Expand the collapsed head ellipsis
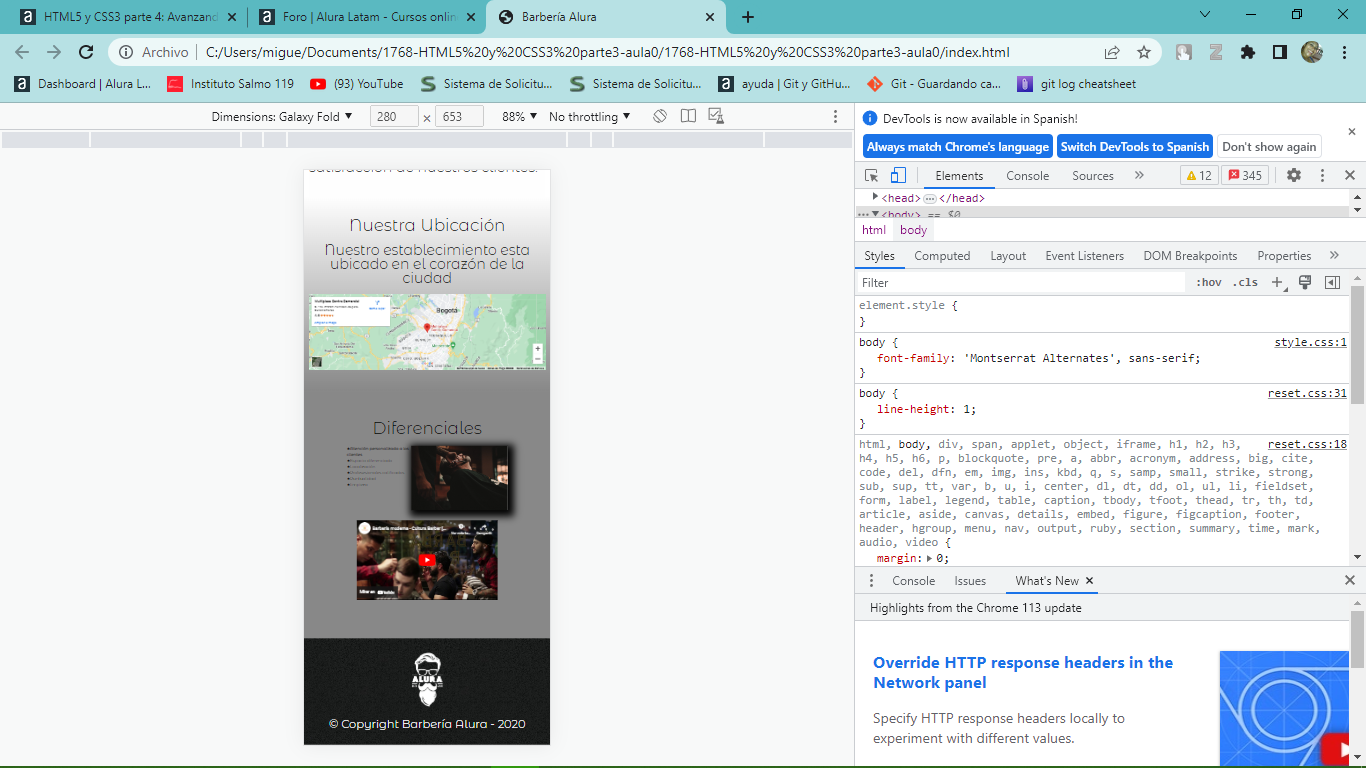 pos(930,198)
